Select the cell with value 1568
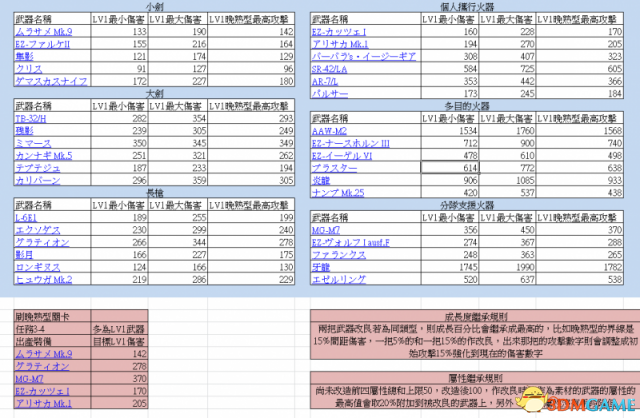Image resolution: width=640 pixels, height=418 pixels. pyautogui.click(x=580, y=131)
